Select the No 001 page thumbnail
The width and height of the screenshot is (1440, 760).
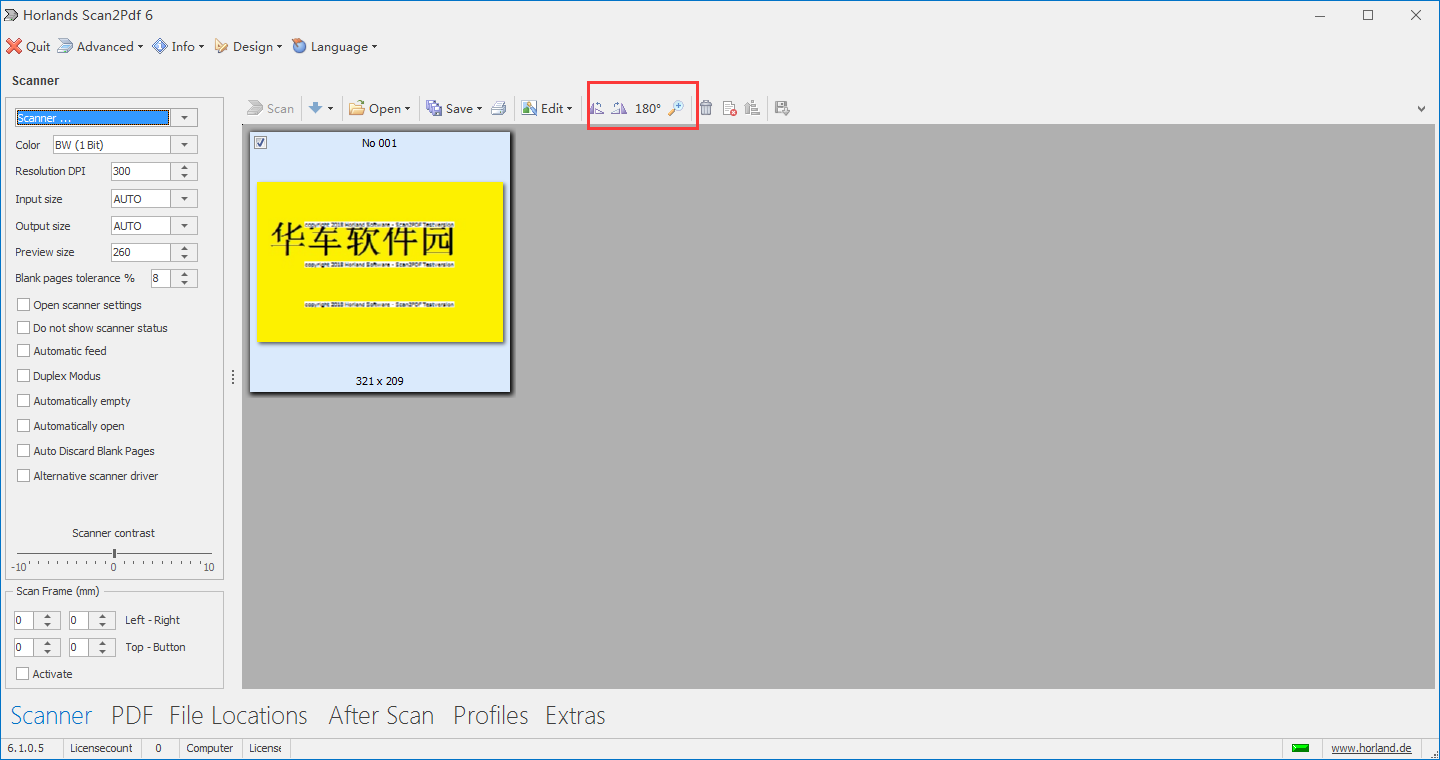[x=380, y=262]
